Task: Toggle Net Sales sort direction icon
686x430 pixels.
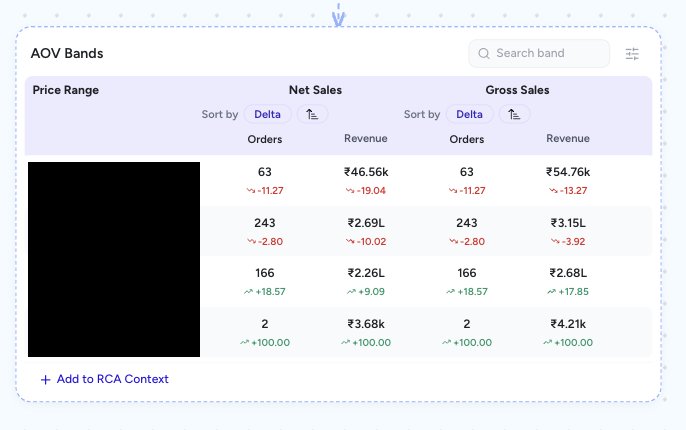Action: [x=312, y=115]
